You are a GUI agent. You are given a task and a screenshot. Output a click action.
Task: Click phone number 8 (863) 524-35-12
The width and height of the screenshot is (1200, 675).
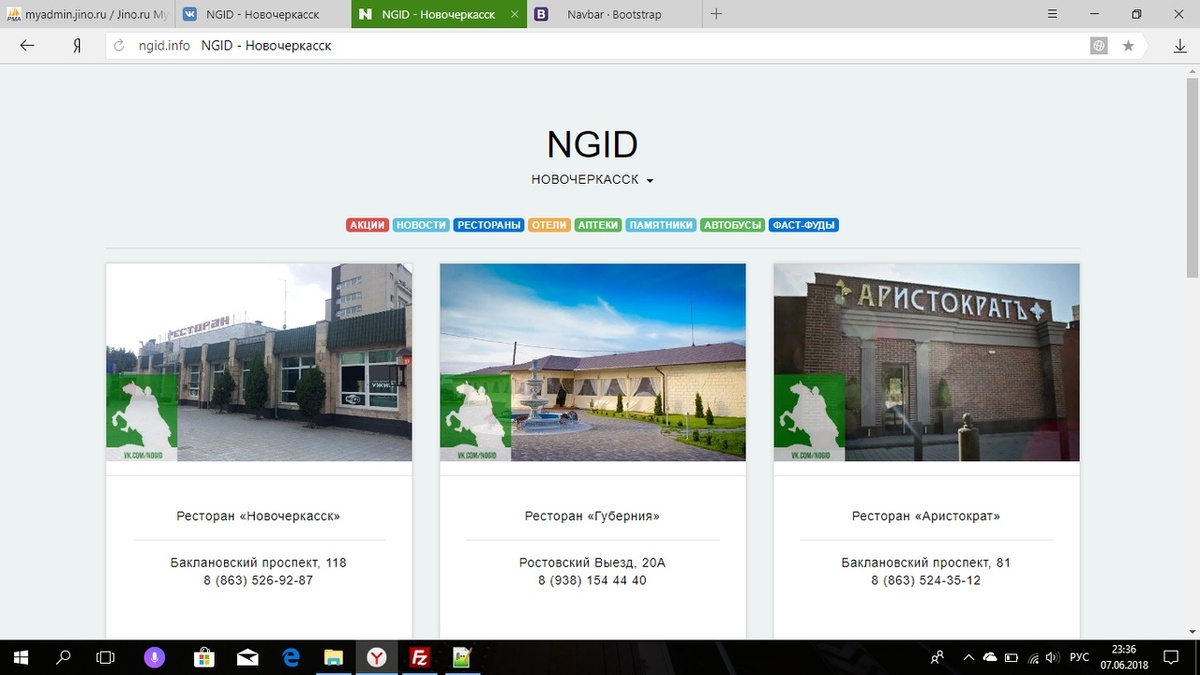coord(926,580)
